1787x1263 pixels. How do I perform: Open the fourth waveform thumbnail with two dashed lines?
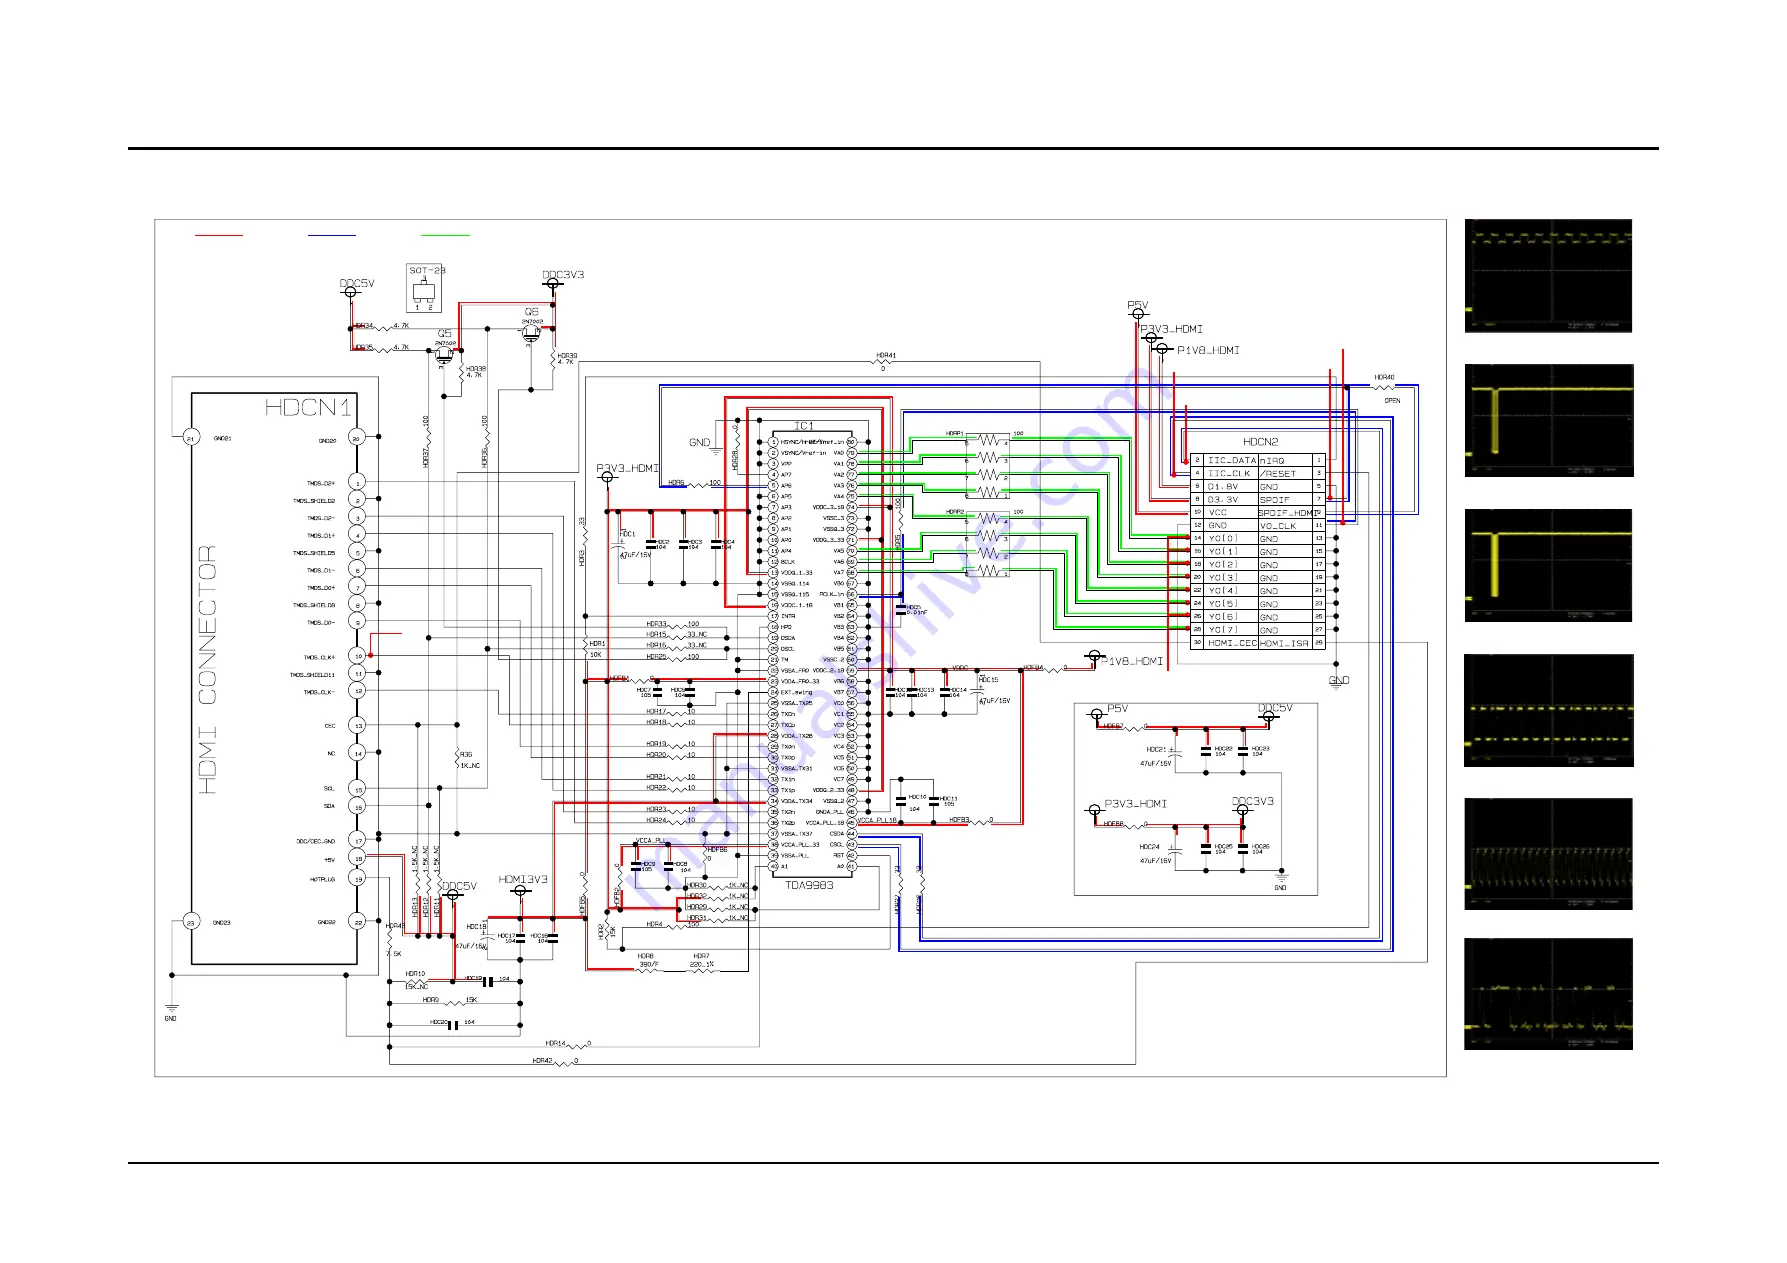click(1549, 710)
